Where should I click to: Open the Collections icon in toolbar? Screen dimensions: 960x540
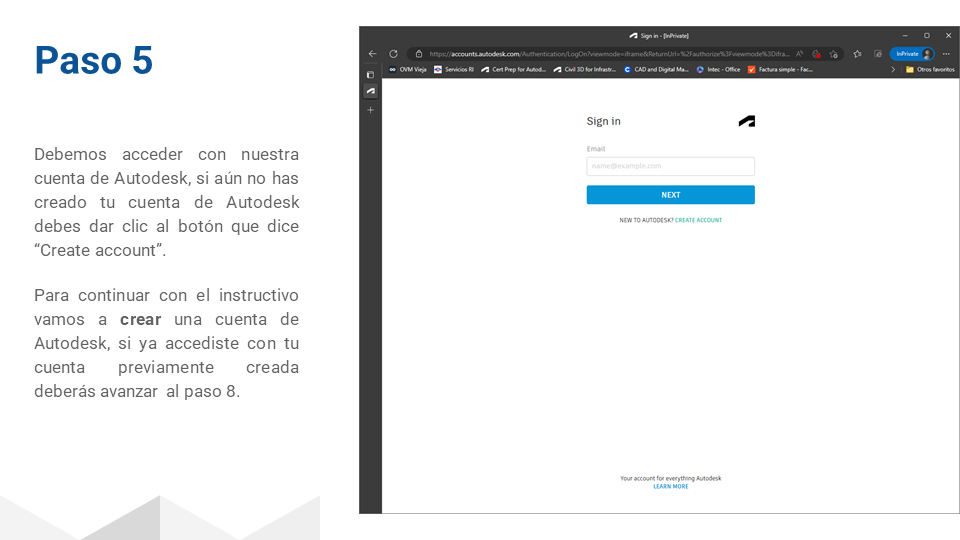click(878, 54)
